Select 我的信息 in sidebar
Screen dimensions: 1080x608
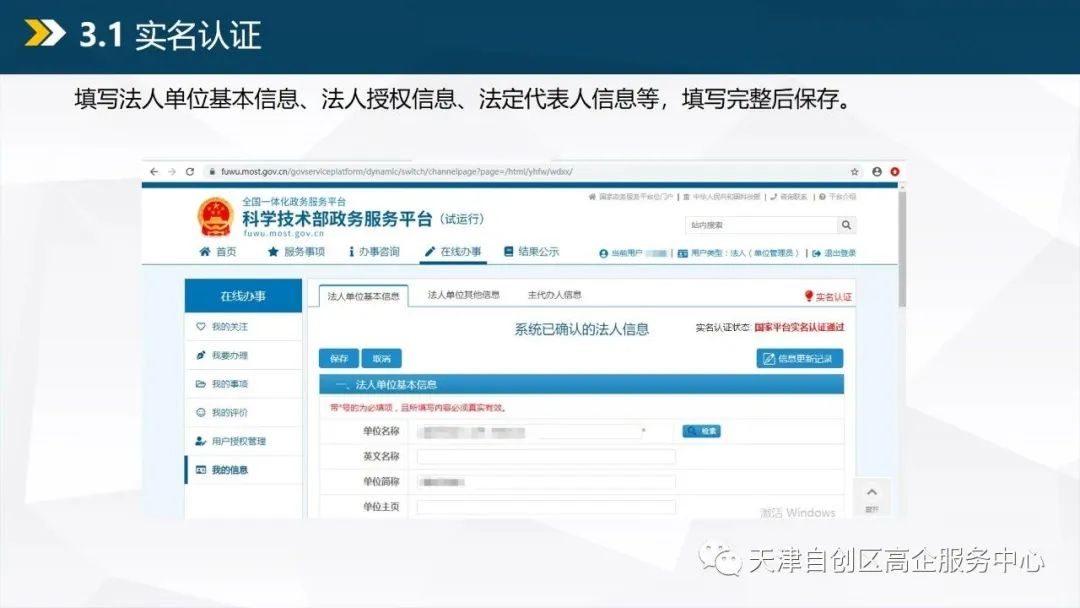(243, 470)
